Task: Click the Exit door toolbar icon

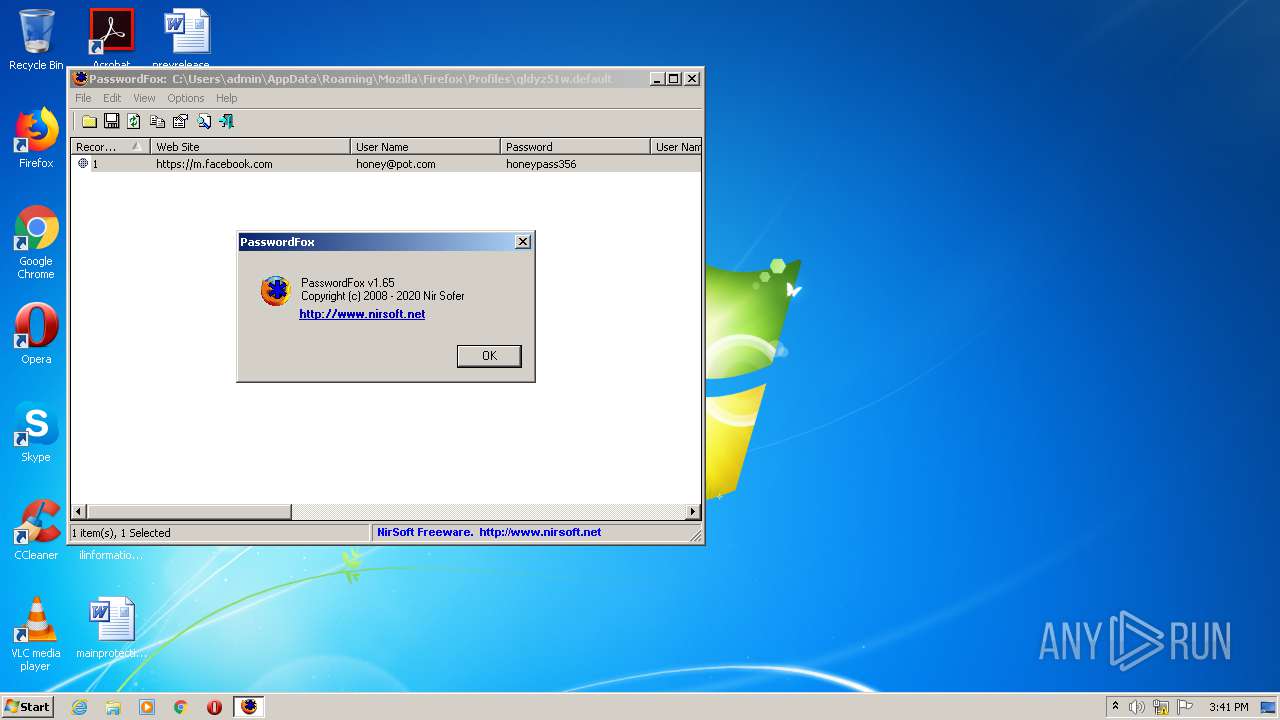Action: 227,121
